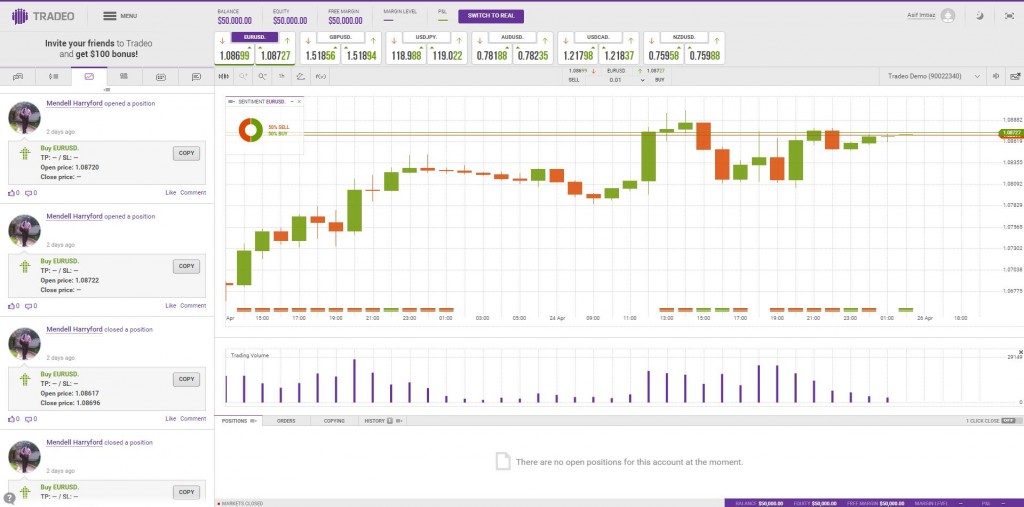
Task: Open the instruments list tab icon
Action: click(x=54, y=76)
